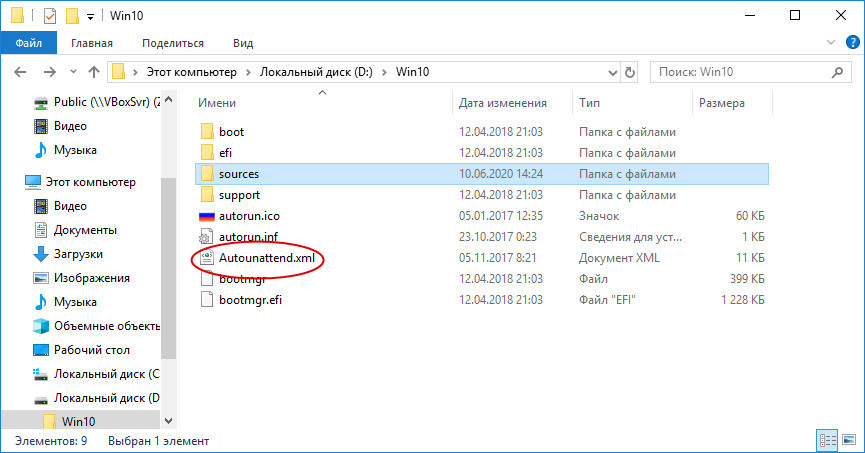Screen dimensions: 865x453
Task: Click navigation pane scroll down arrow
Action: [x=169, y=421]
